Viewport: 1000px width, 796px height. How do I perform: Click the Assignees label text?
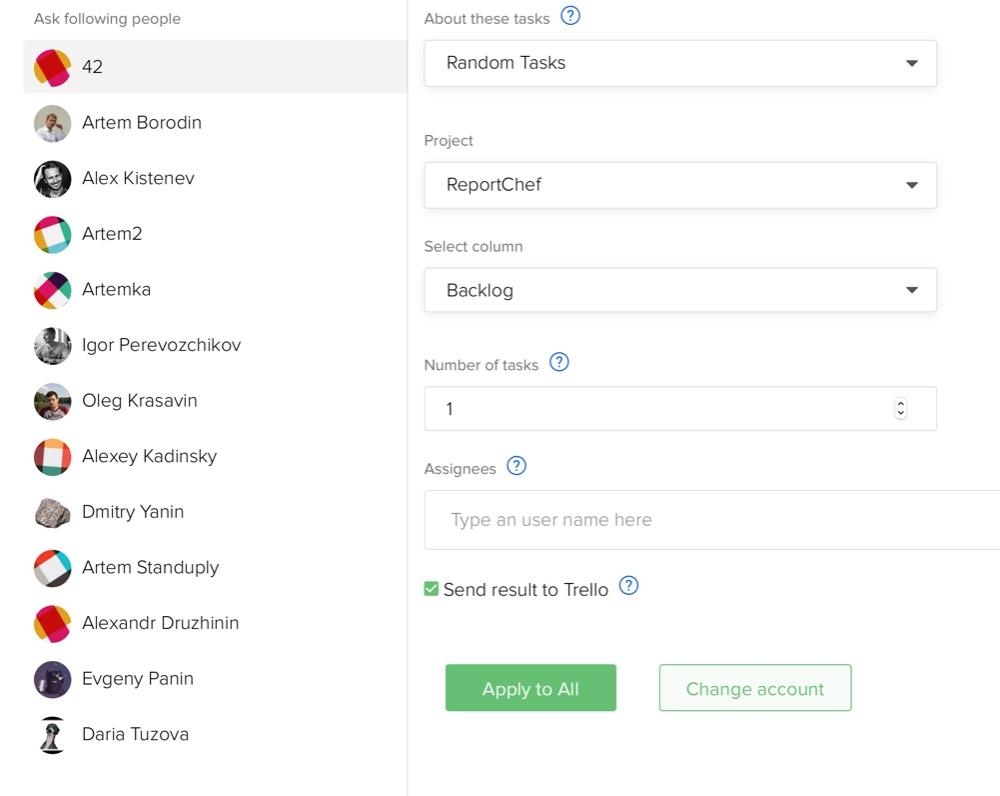[460, 469]
